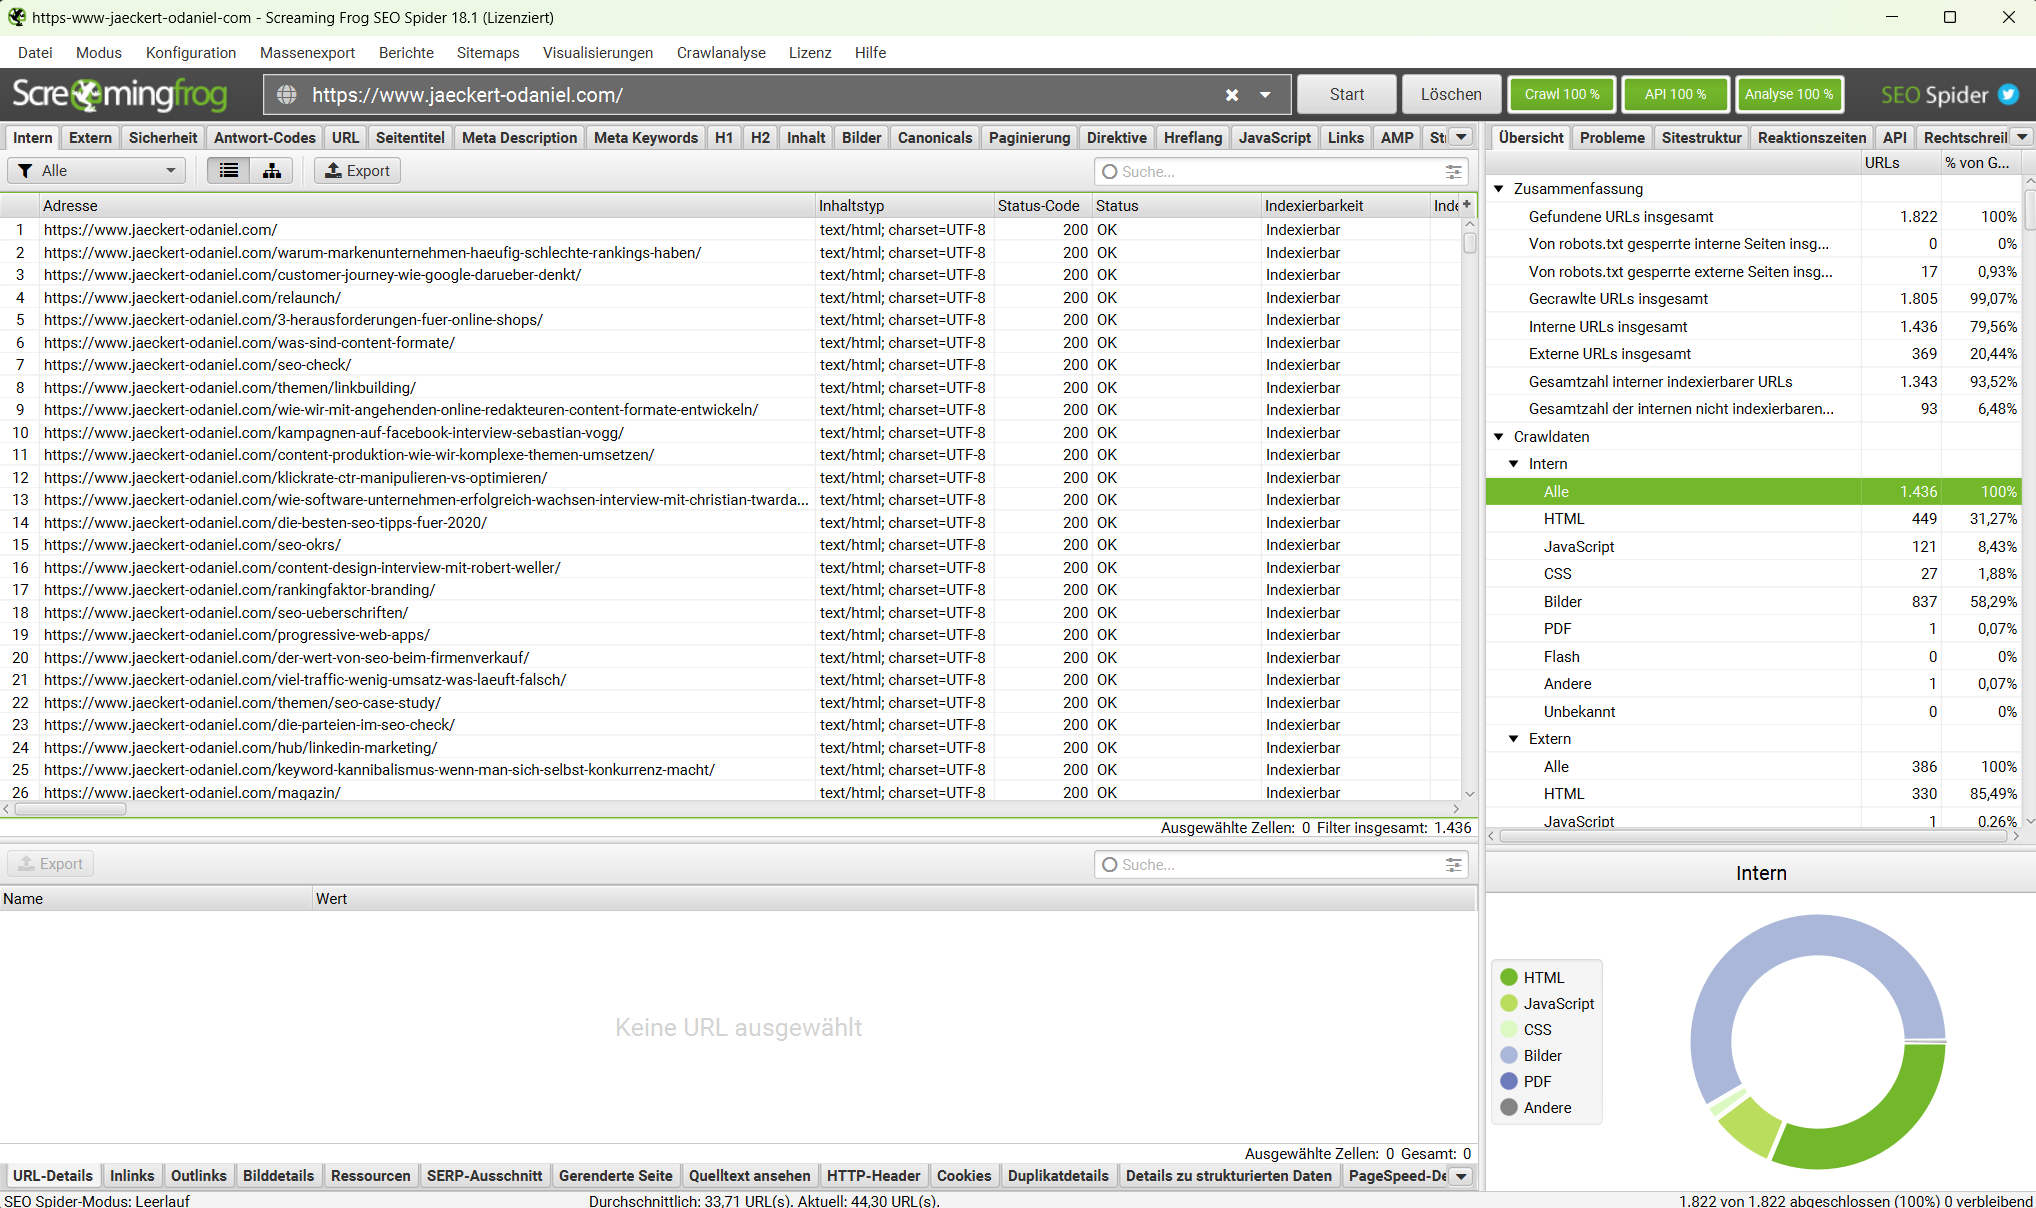The image size is (2036, 1208).
Task: Click Bilder legend color swatch
Action: point(1509,1055)
